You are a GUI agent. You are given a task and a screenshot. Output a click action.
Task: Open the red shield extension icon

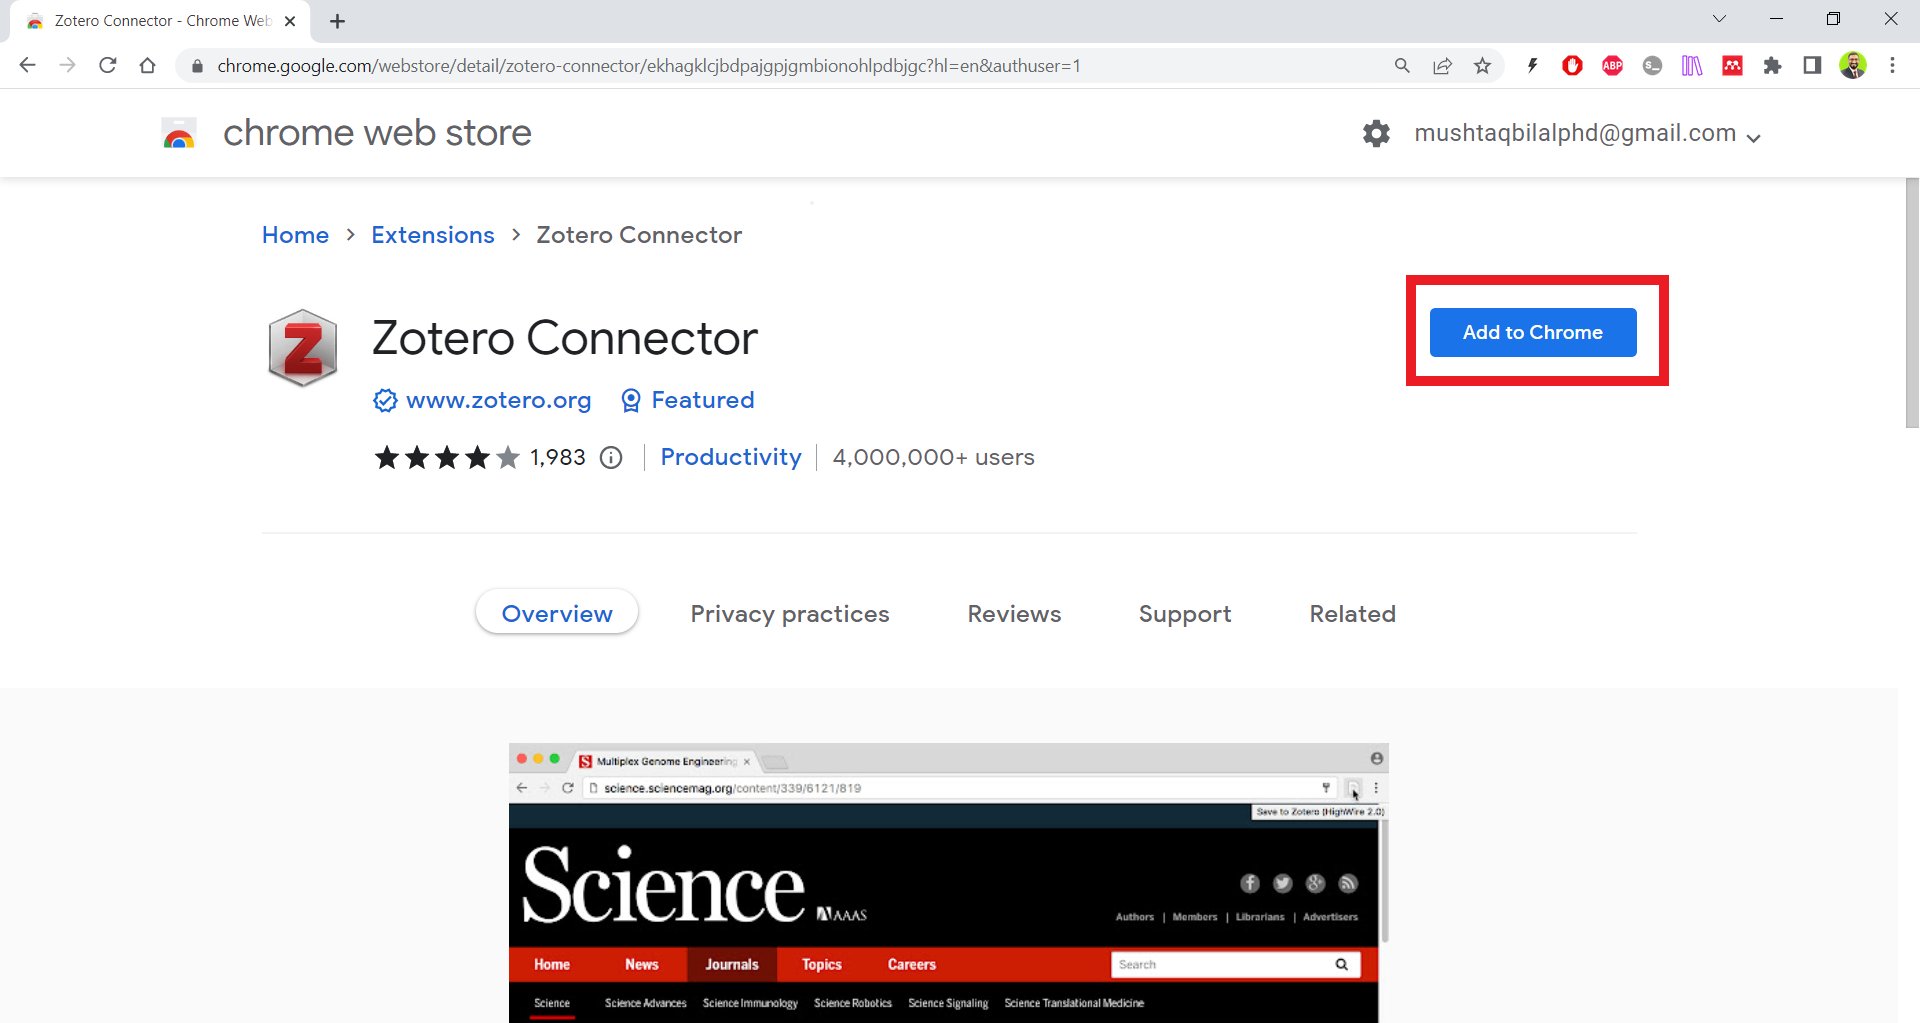(1572, 66)
